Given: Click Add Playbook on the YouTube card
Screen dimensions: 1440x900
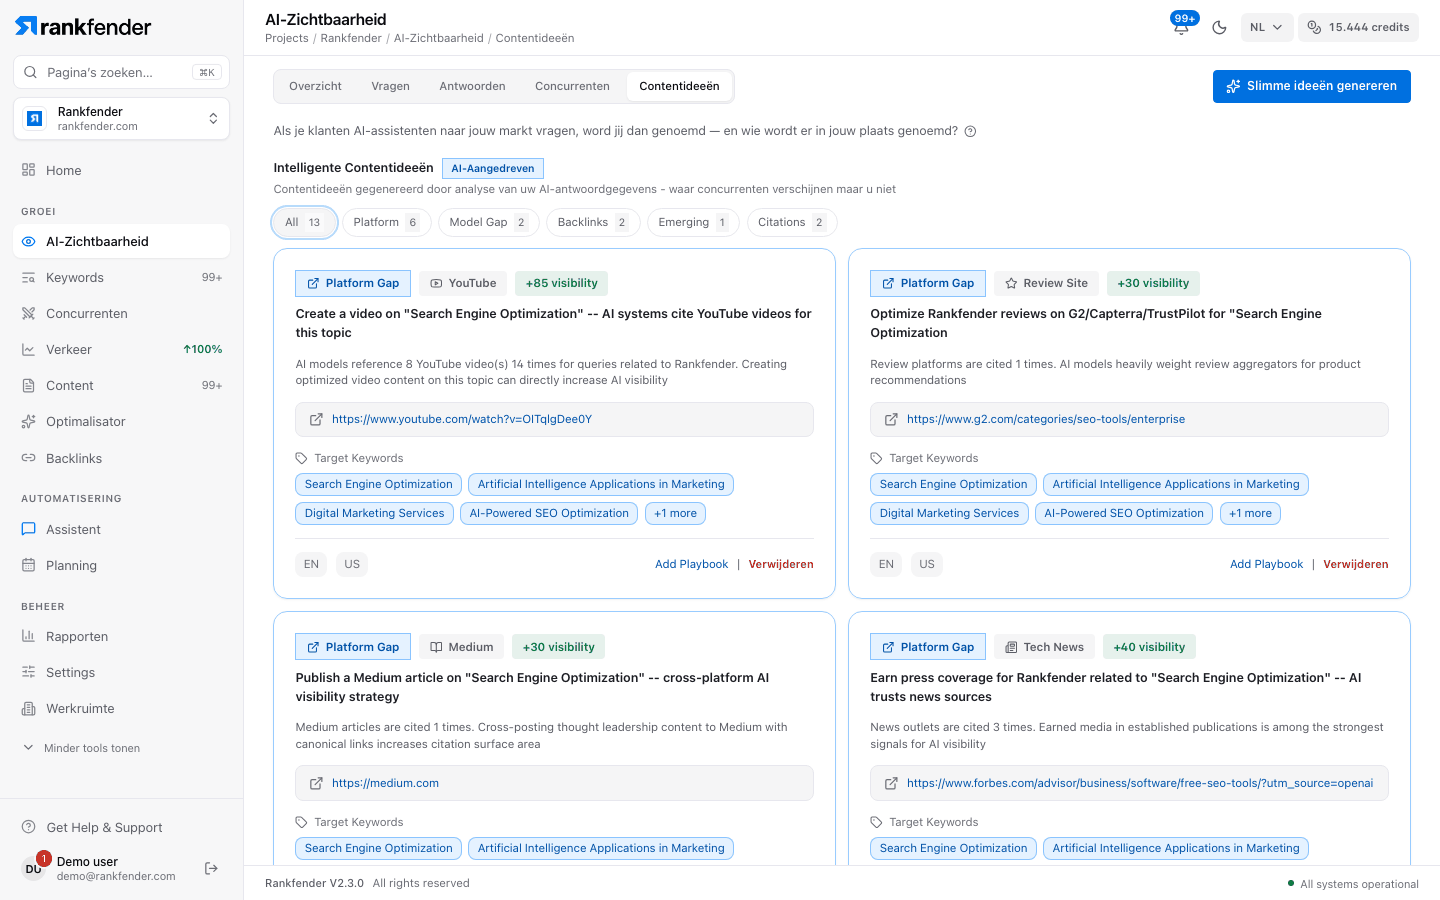Looking at the screenshot, I should [691, 564].
